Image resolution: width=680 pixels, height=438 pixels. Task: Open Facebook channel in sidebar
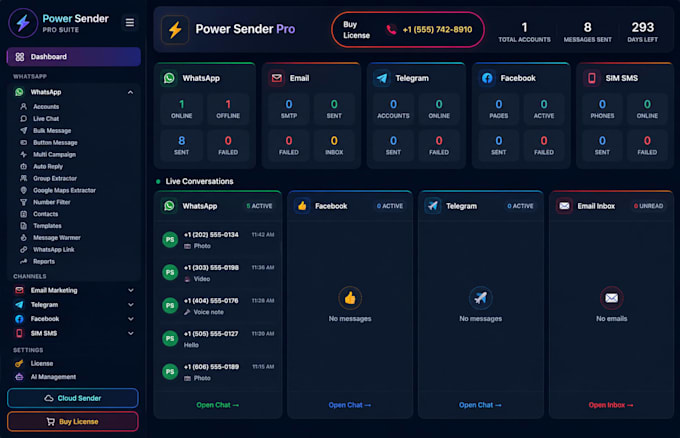point(74,319)
